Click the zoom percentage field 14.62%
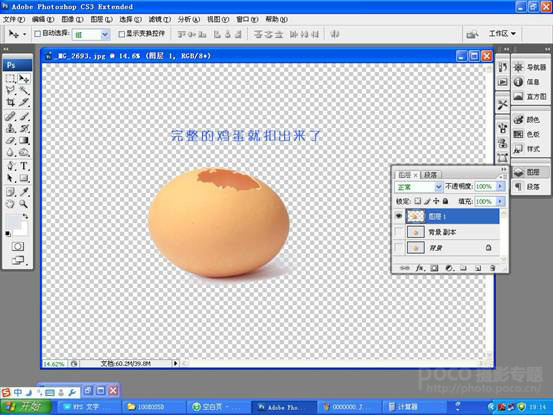The image size is (553, 415). (x=54, y=364)
